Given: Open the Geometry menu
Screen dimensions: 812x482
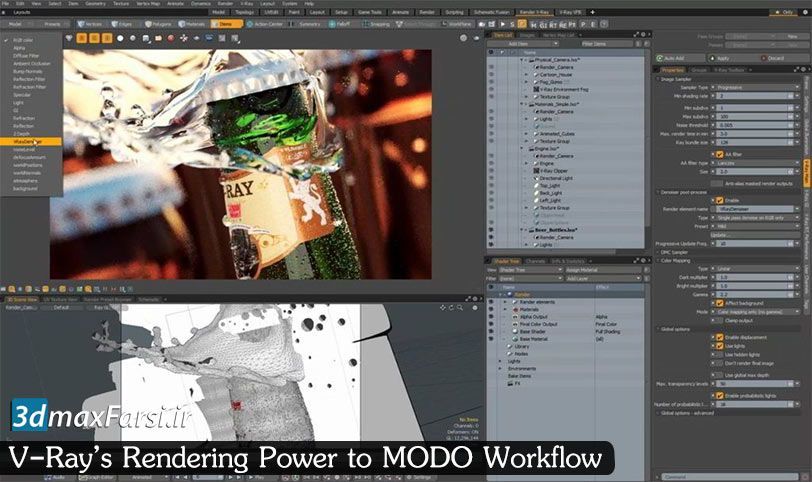Looking at the screenshot, I should pyautogui.click(x=95, y=4).
